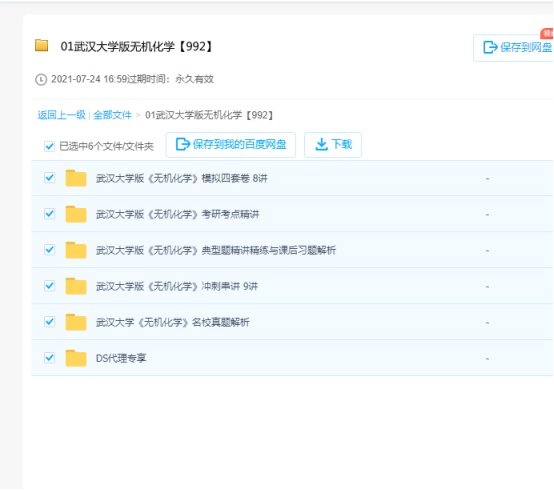Viewport: 554px width, 490px height.
Task: Uncheck the 典型题精讲精练与课后习题解析 checkbox
Action: tap(49, 250)
